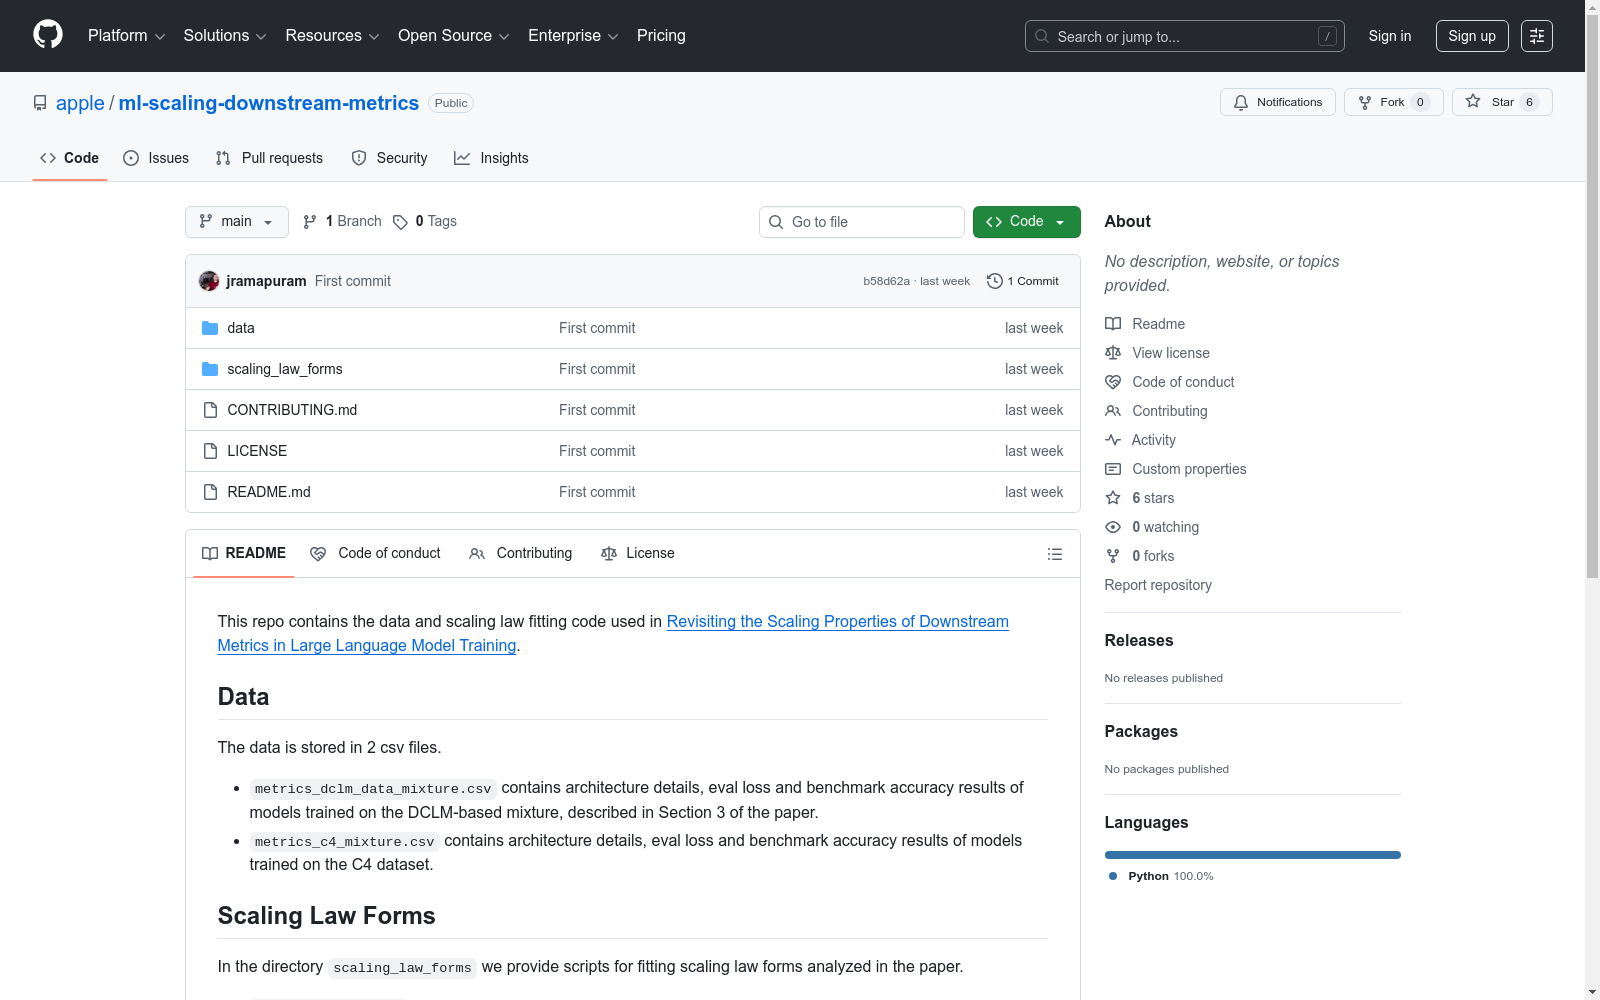Expand the Open Source menu
This screenshot has height=1000, width=1600.
(454, 36)
